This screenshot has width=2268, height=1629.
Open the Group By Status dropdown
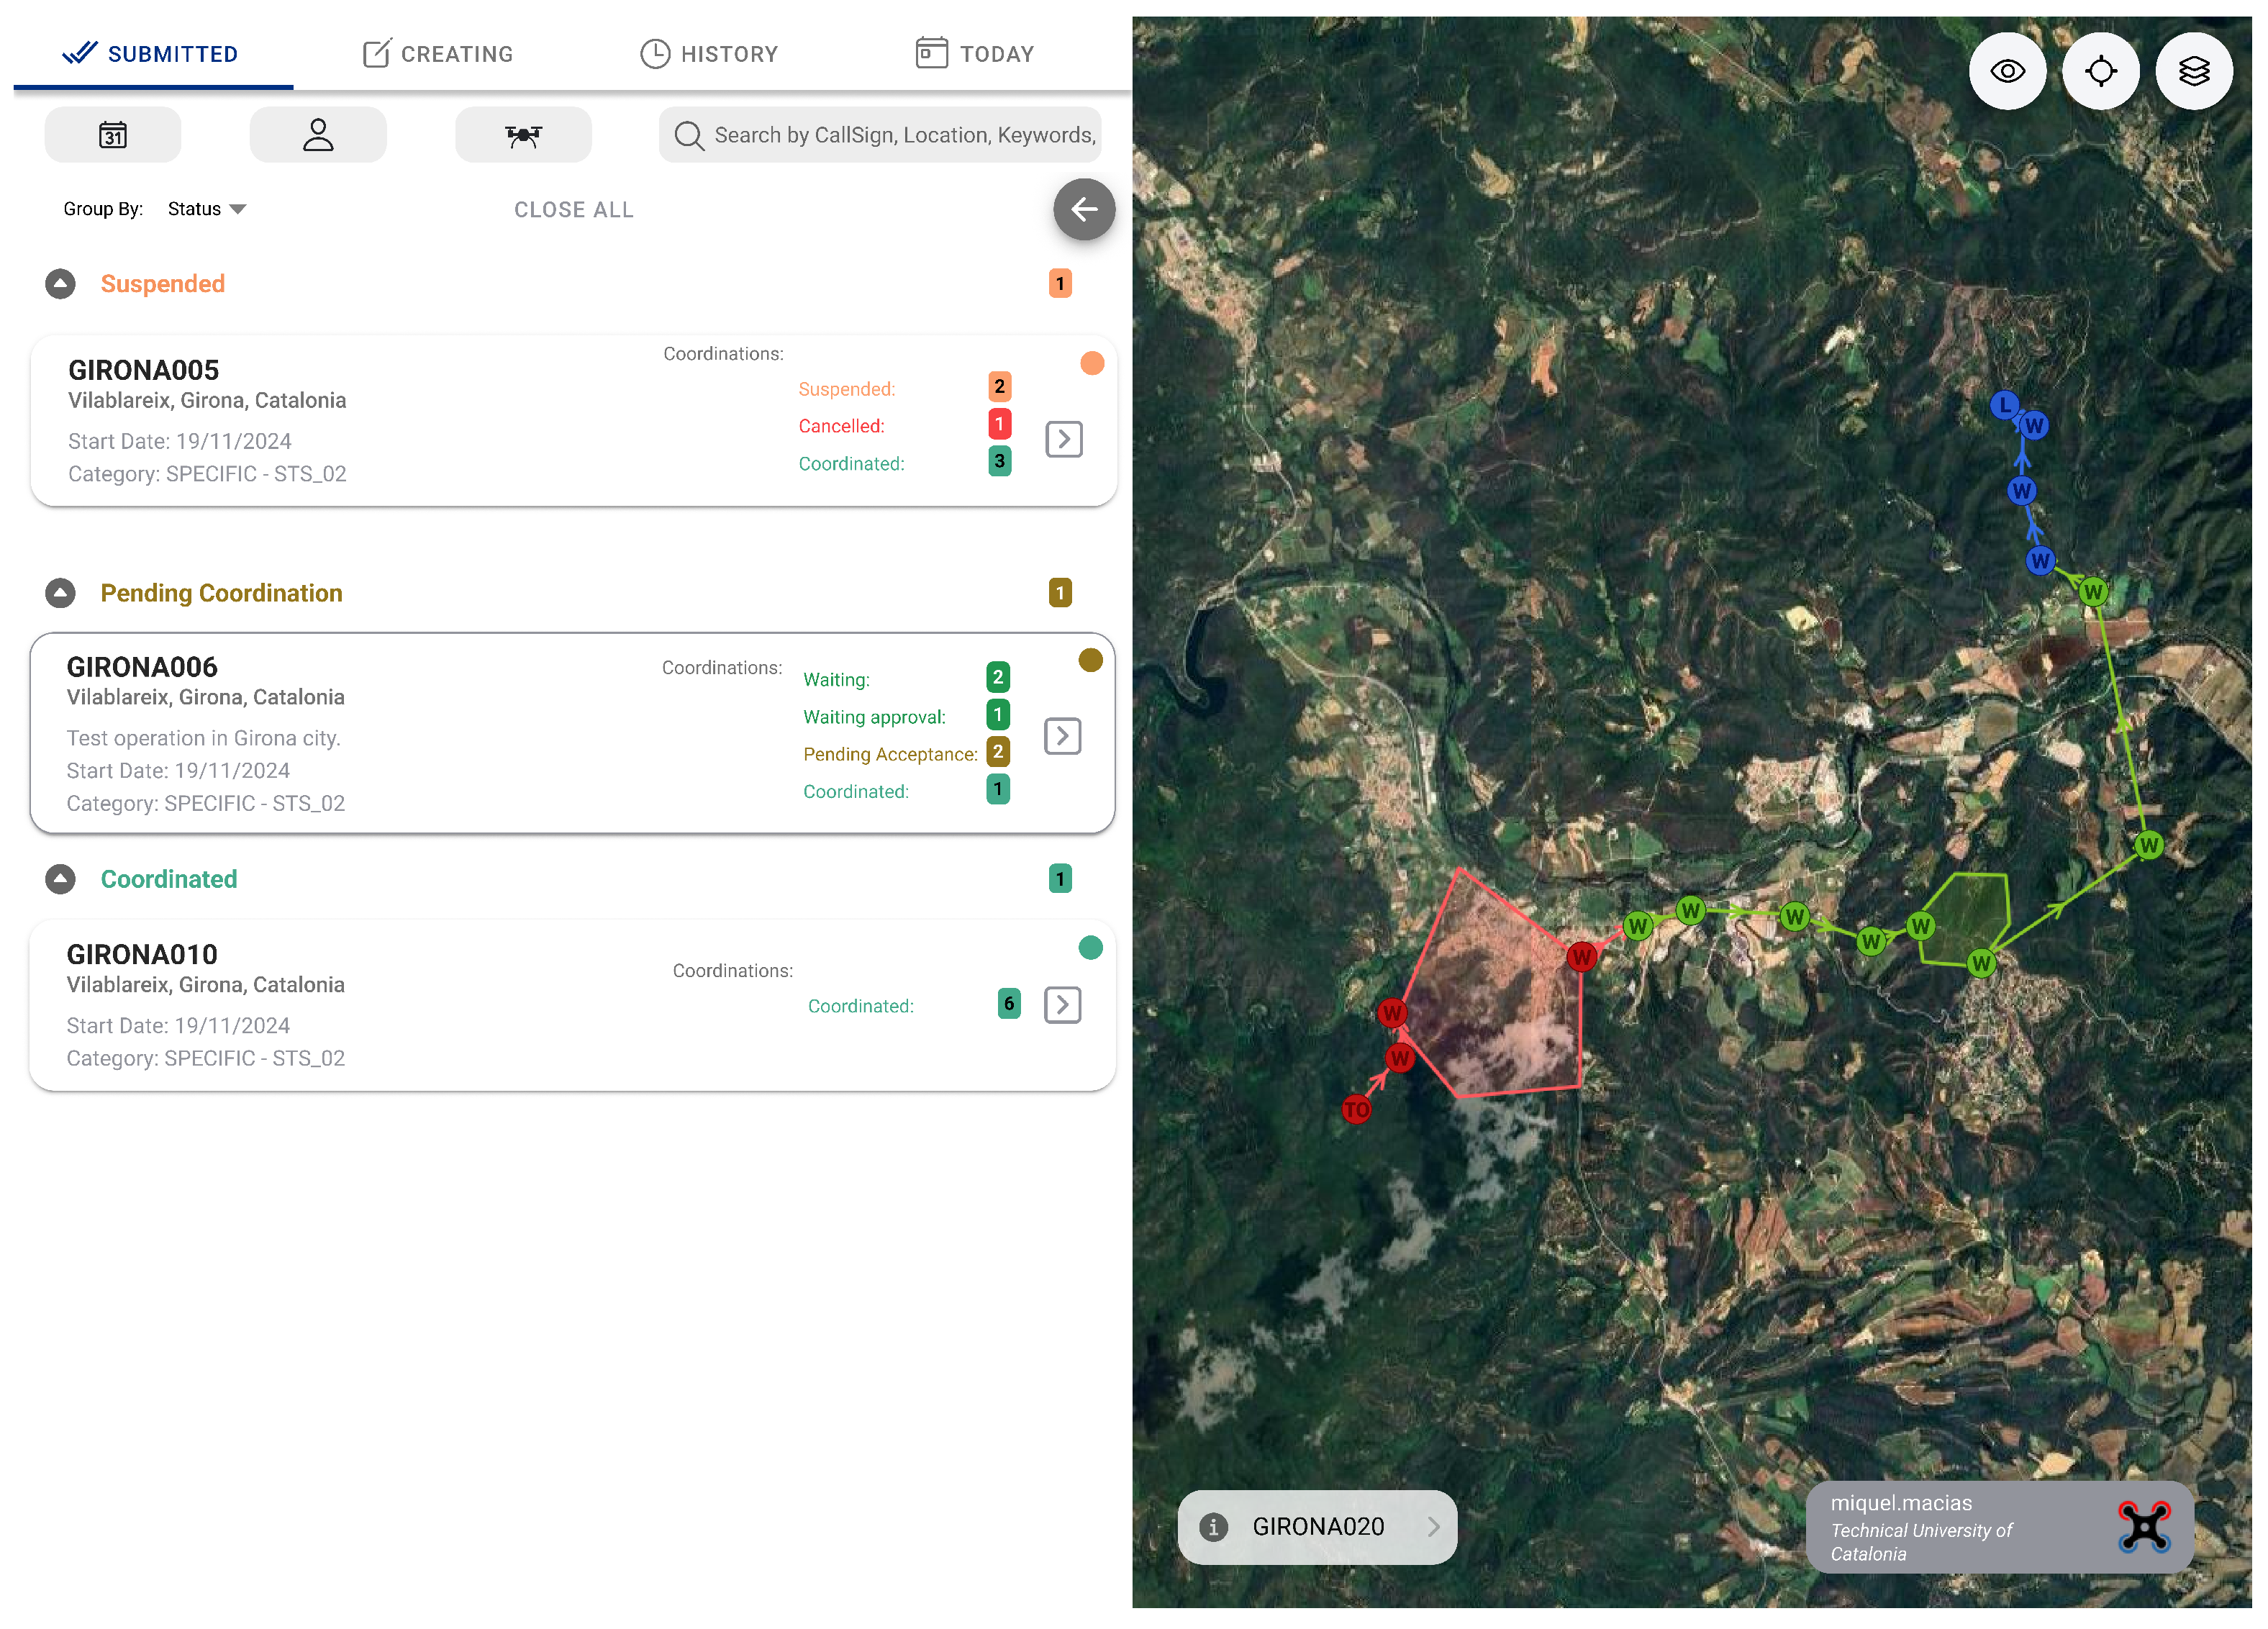pos(207,209)
